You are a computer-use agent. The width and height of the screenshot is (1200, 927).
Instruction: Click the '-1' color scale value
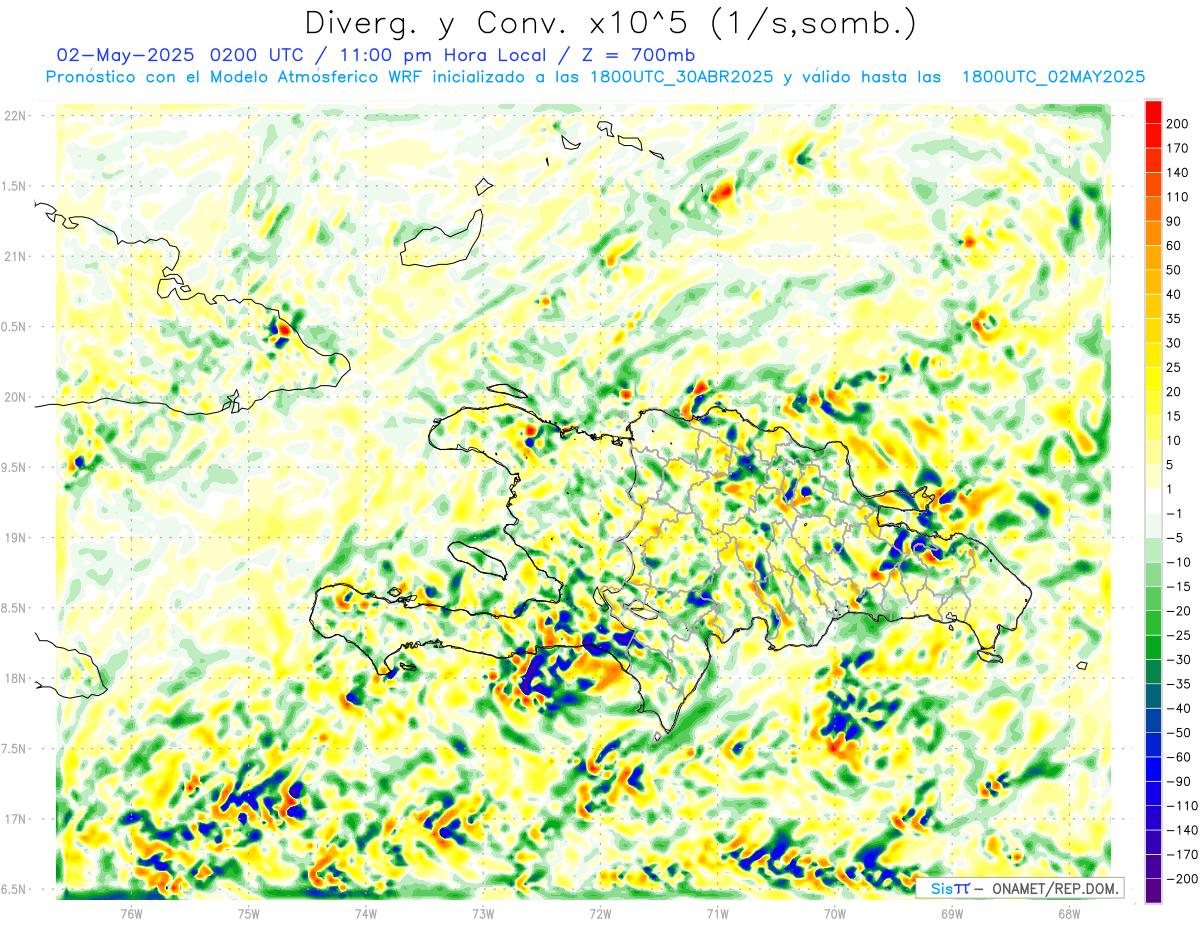tap(1174, 514)
